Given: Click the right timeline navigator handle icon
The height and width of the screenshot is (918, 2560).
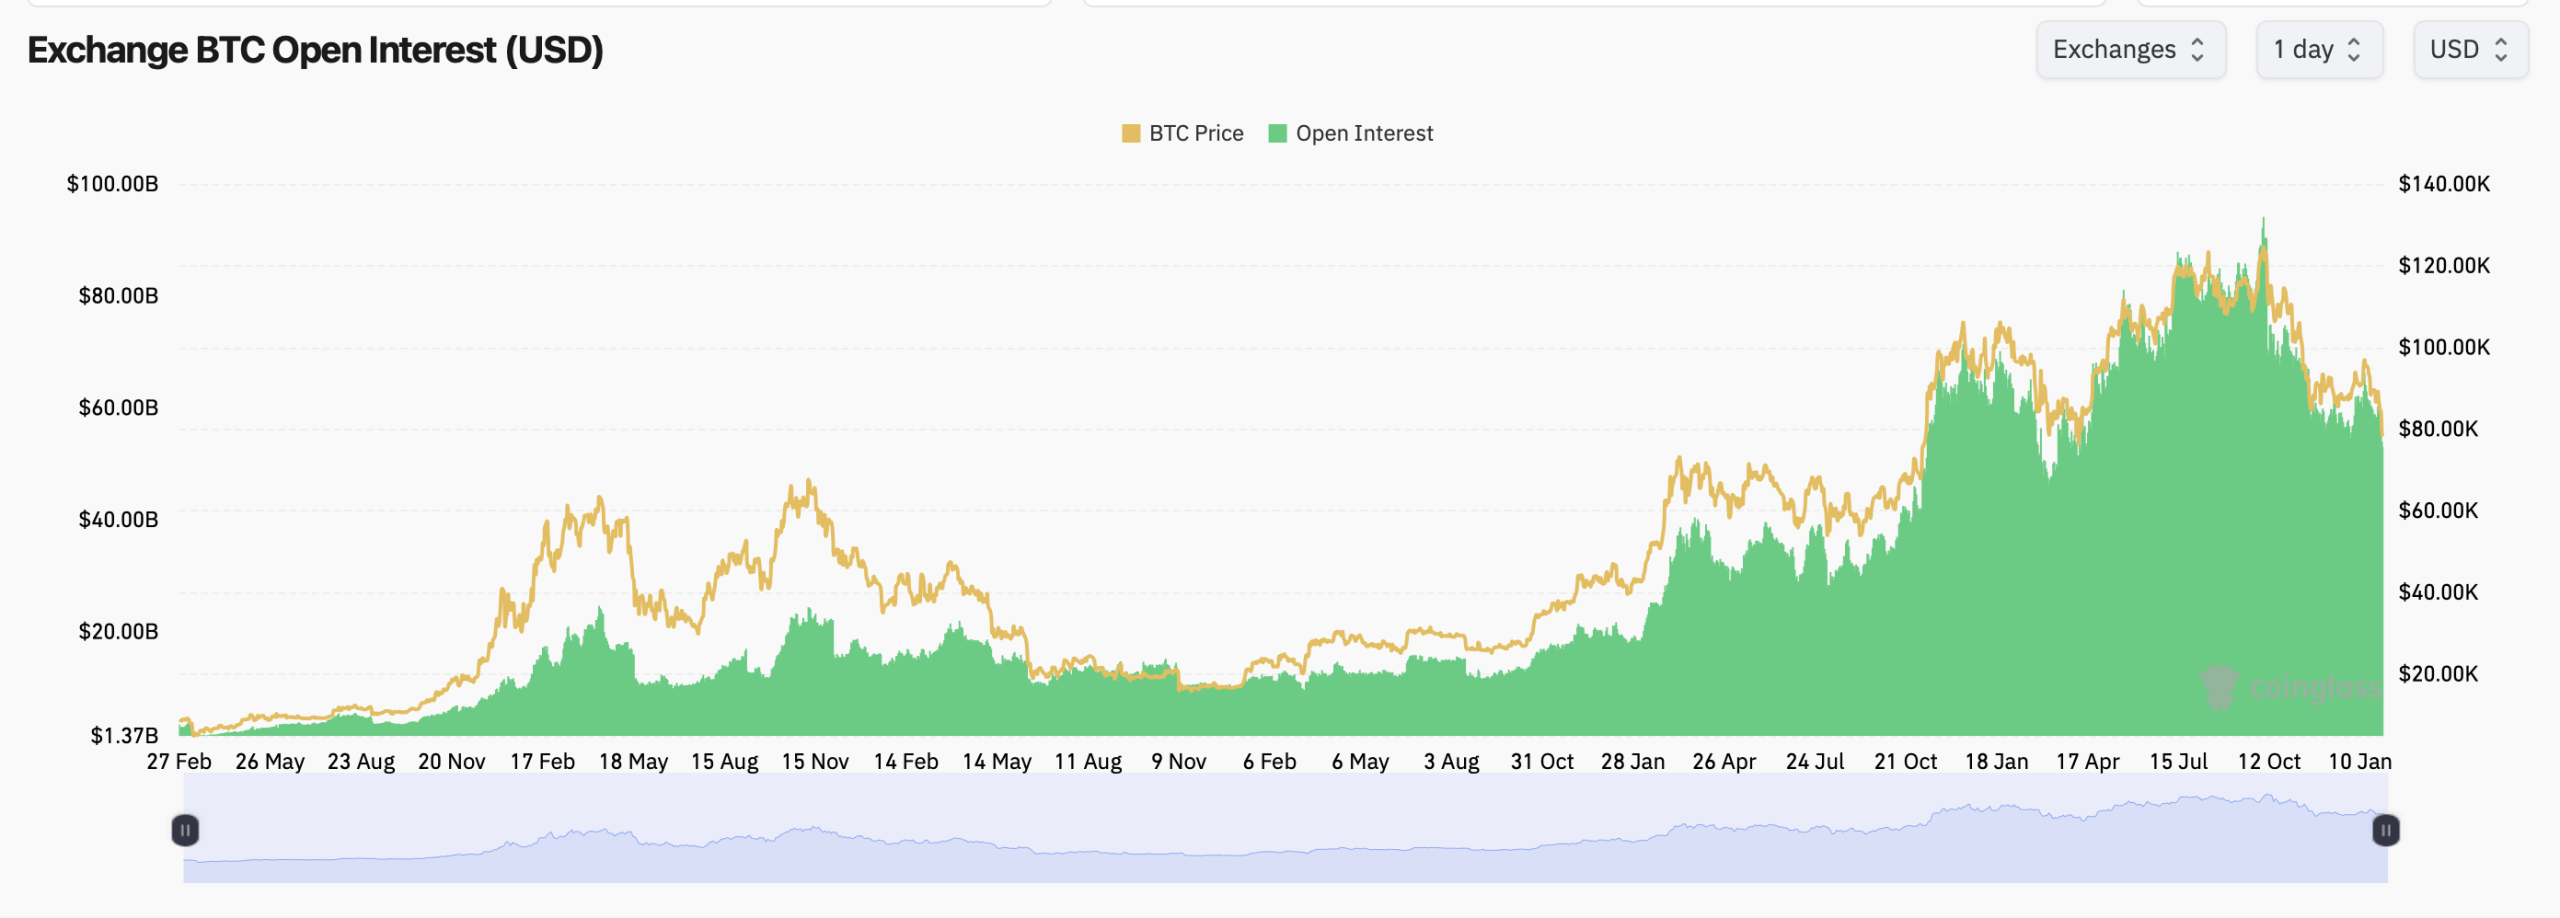Looking at the screenshot, I should click(x=2386, y=829).
